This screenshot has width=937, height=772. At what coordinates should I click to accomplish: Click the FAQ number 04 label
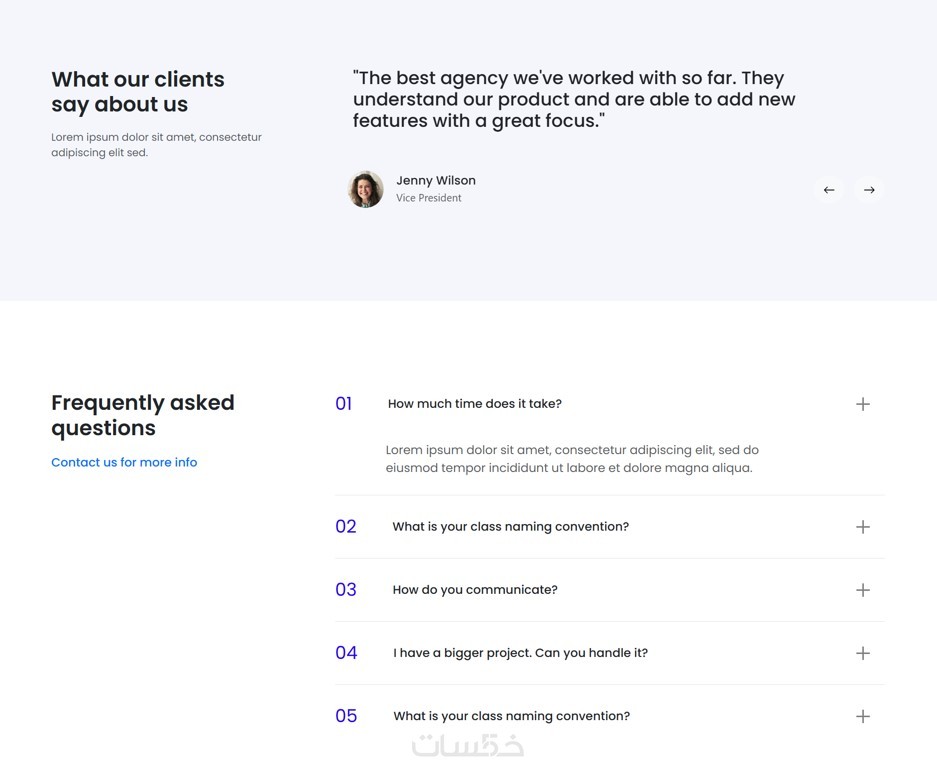pyautogui.click(x=346, y=653)
